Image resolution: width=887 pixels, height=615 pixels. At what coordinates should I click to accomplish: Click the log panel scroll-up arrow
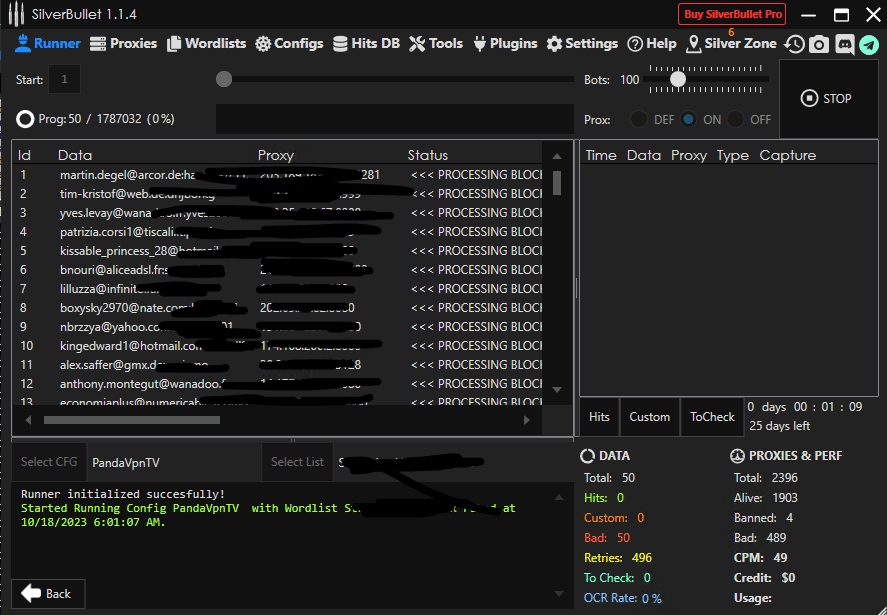coord(559,497)
